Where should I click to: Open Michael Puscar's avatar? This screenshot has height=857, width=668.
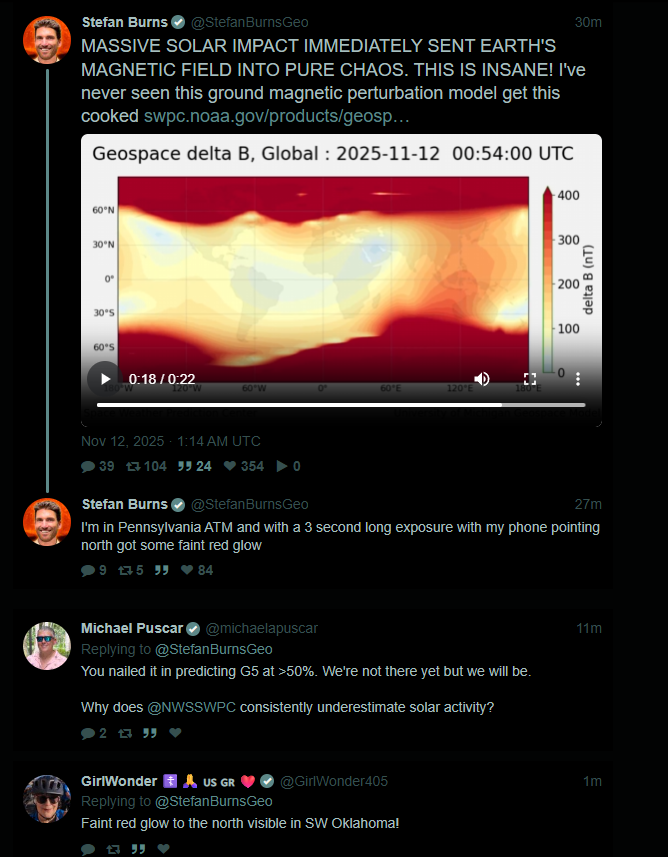pos(47,645)
